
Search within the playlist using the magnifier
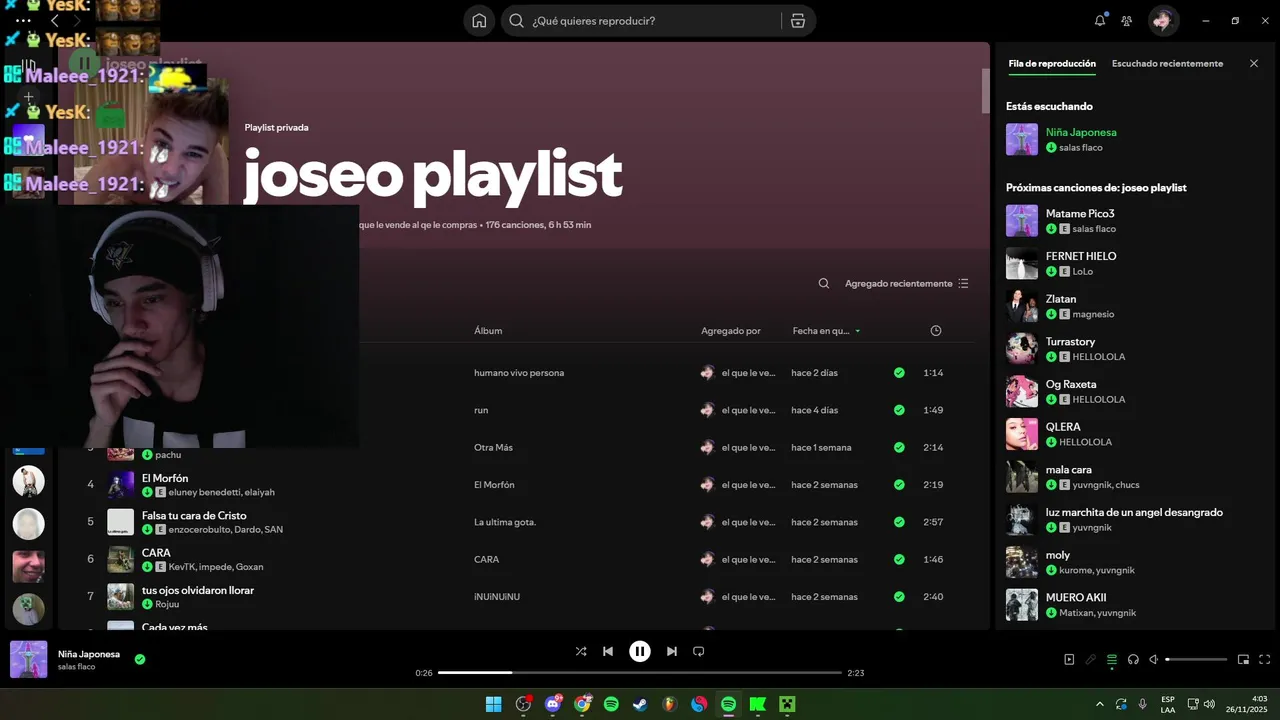pos(824,284)
